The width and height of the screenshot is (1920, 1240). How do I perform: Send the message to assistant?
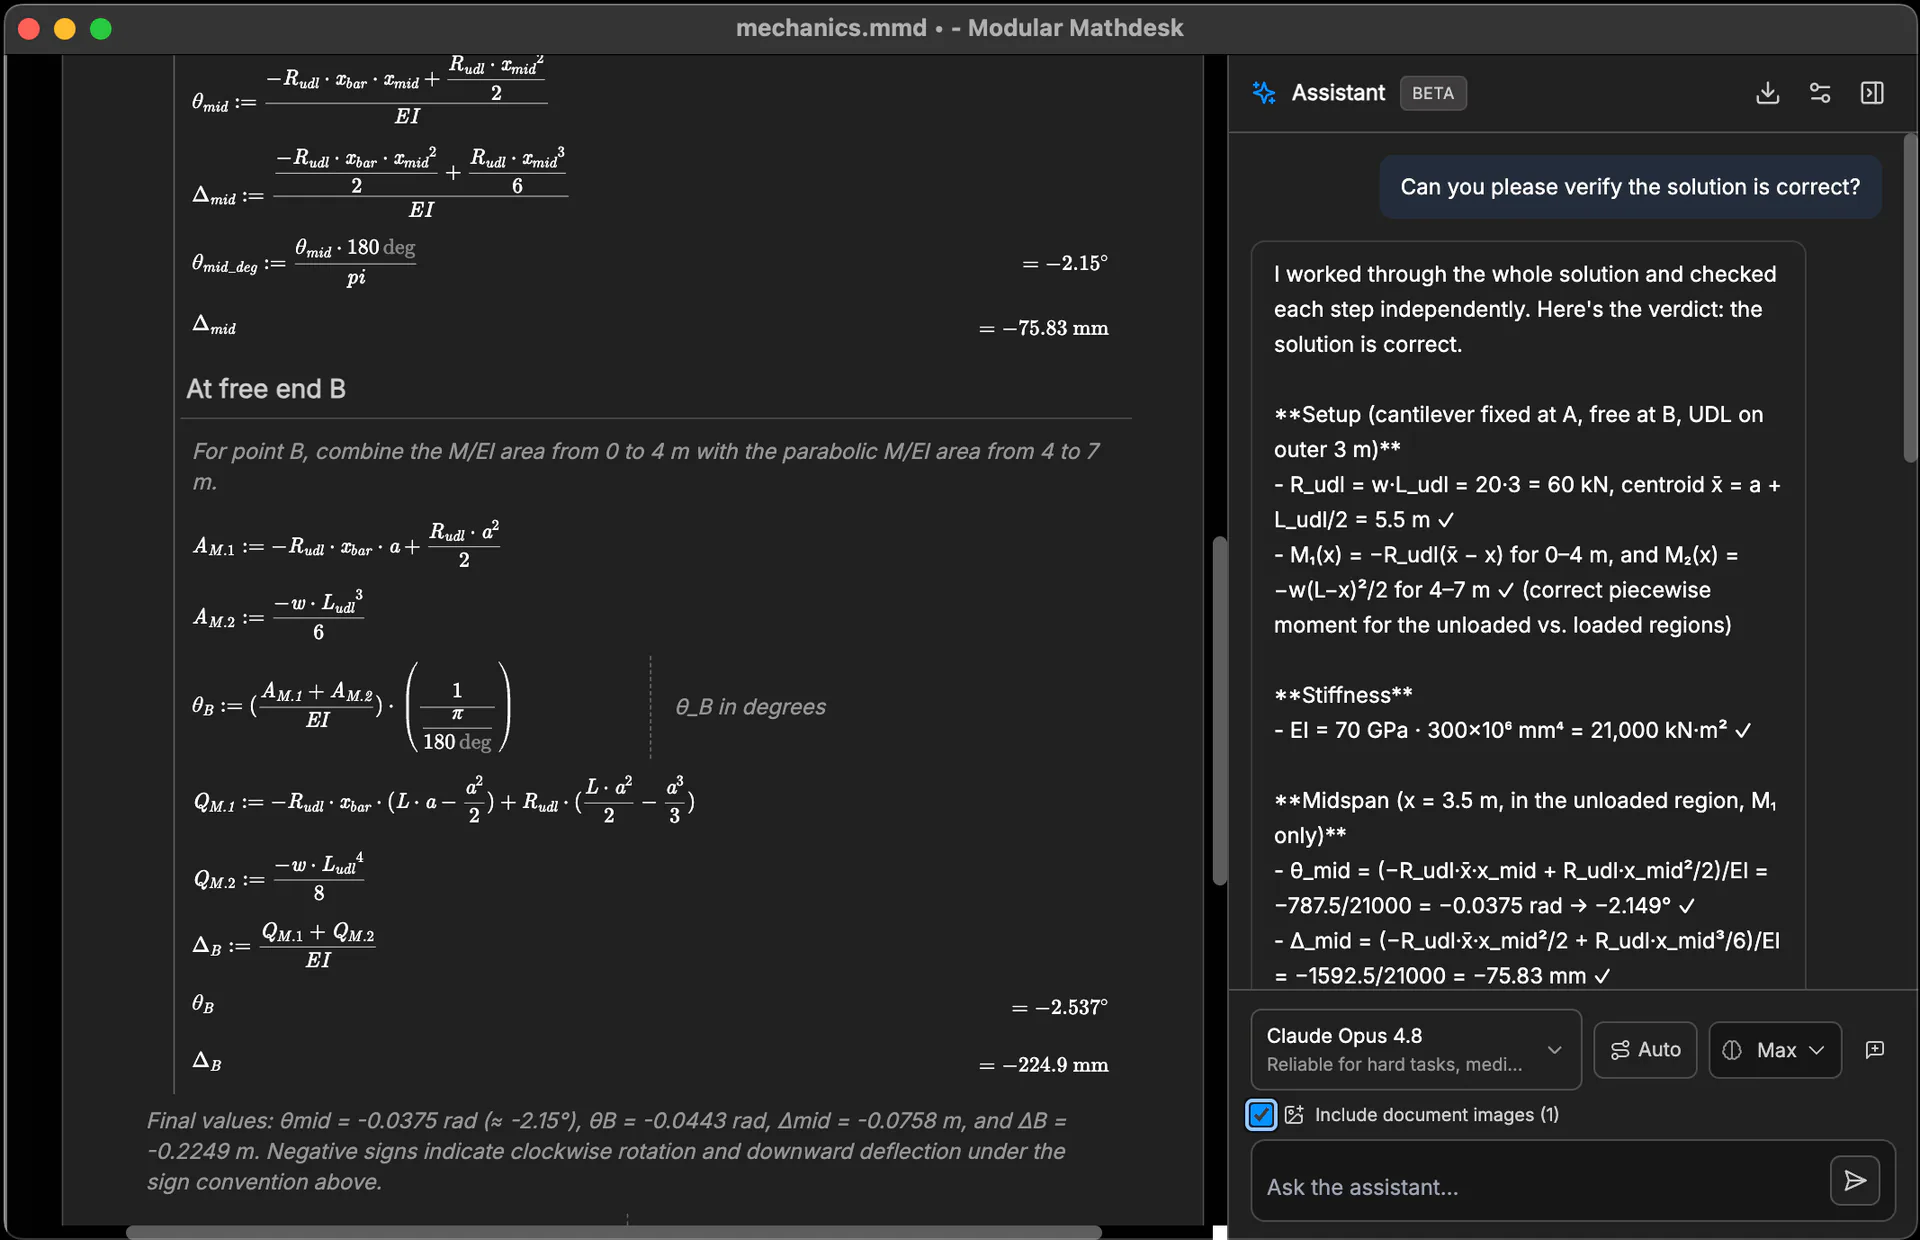pos(1855,1181)
